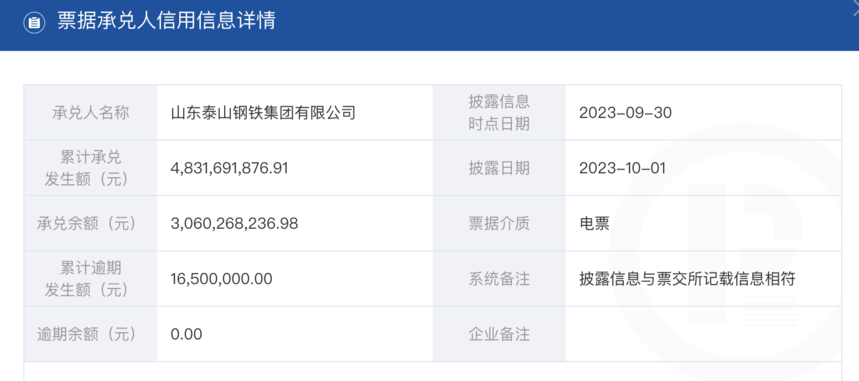Click the 票据承兑人信用信息详情 header title
859x381 pixels.
pyautogui.click(x=167, y=21)
